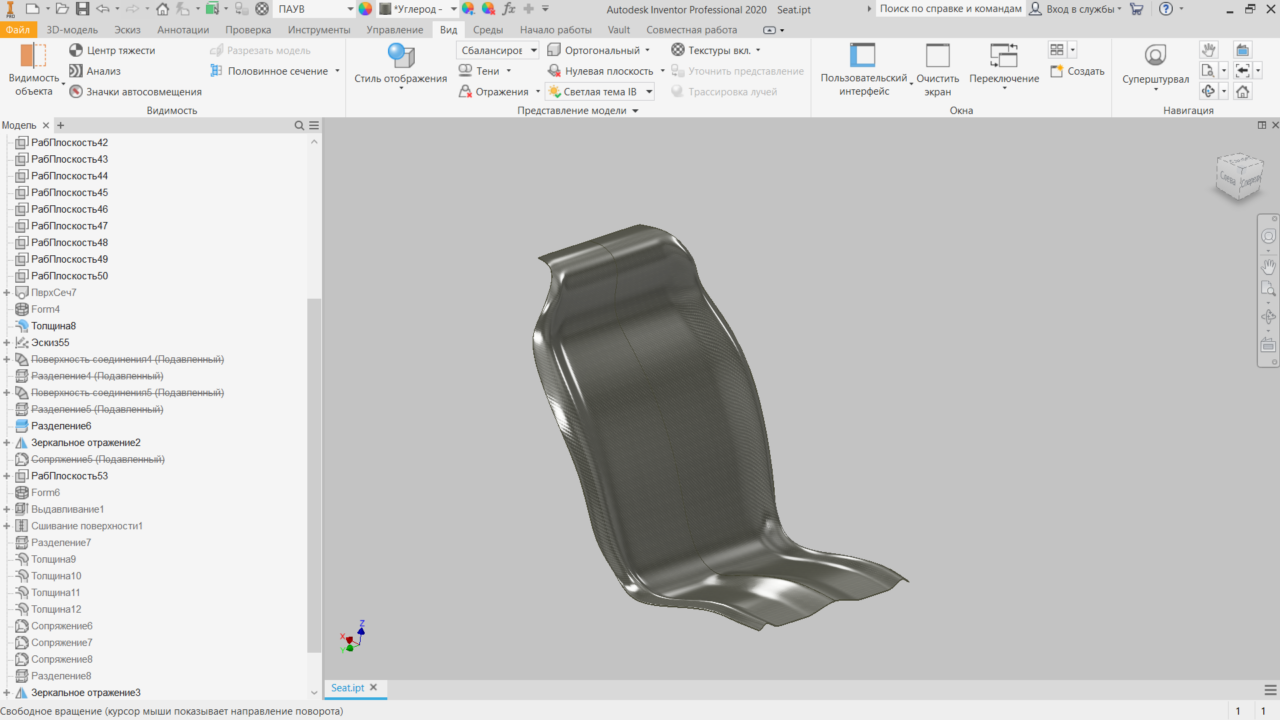Screen dimensions: 1280x720
Task: Click Значки автосовмещения icon
Action: tap(76, 92)
